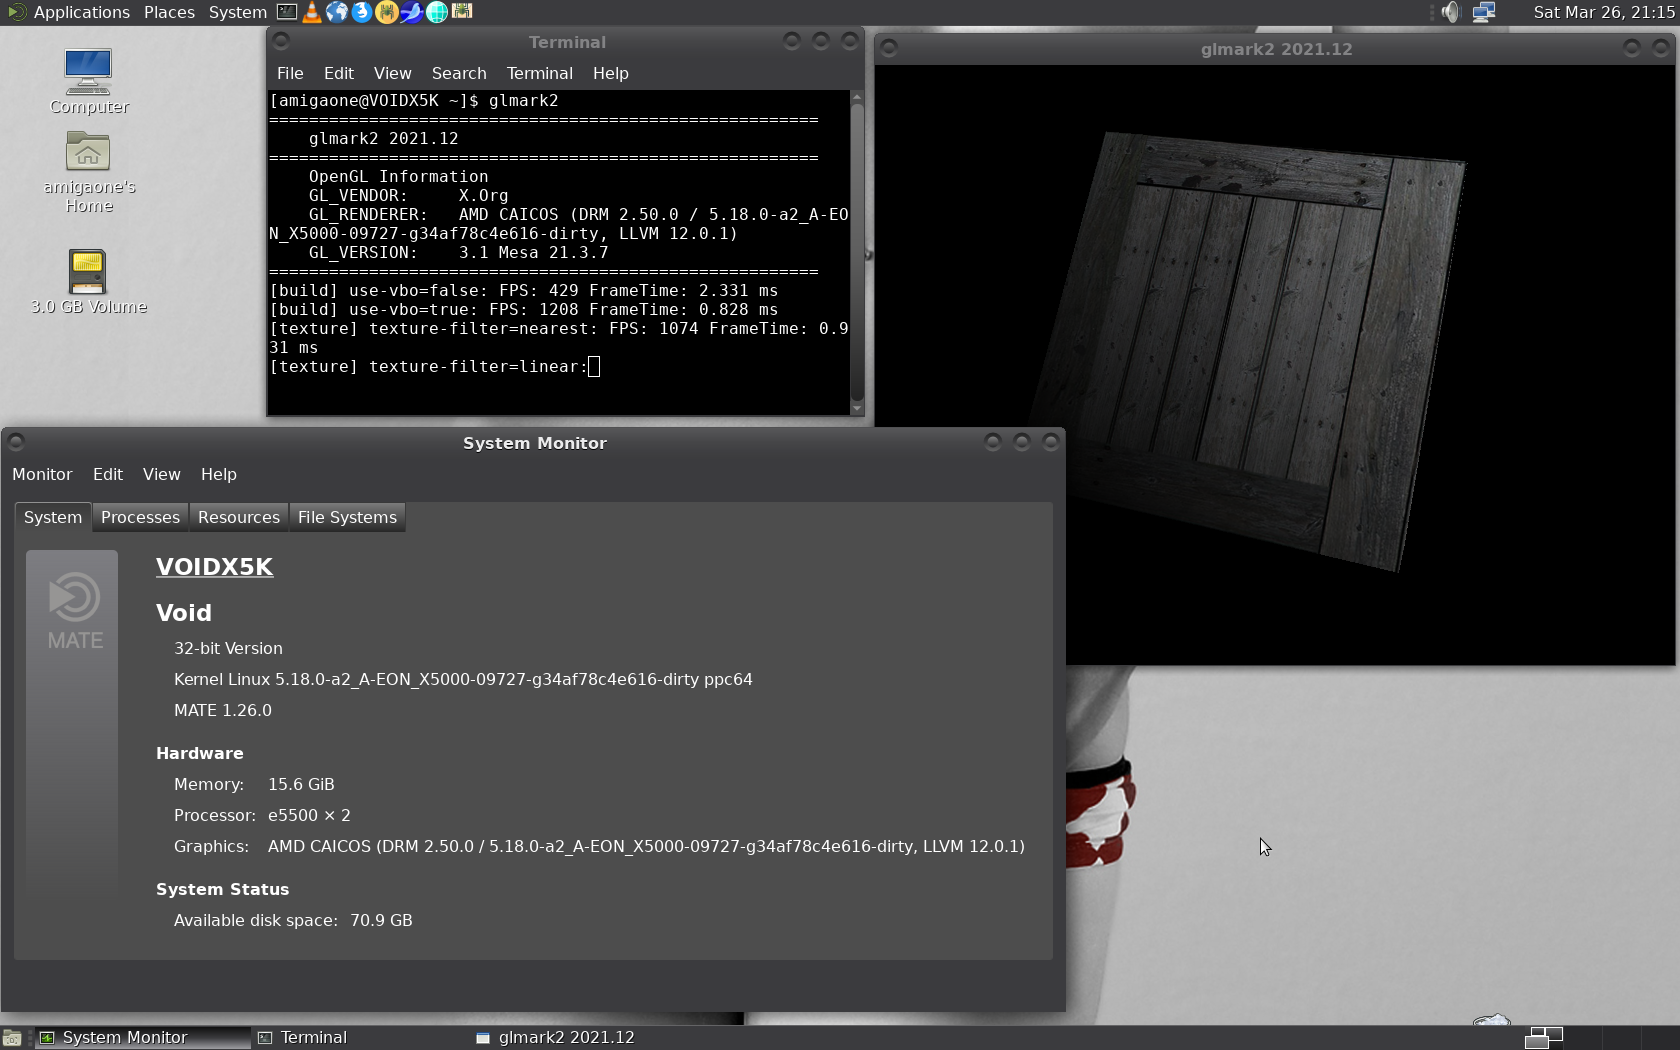The height and width of the screenshot is (1050, 1680).
Task: Open System Monitor's Edit menu
Action: tap(107, 474)
